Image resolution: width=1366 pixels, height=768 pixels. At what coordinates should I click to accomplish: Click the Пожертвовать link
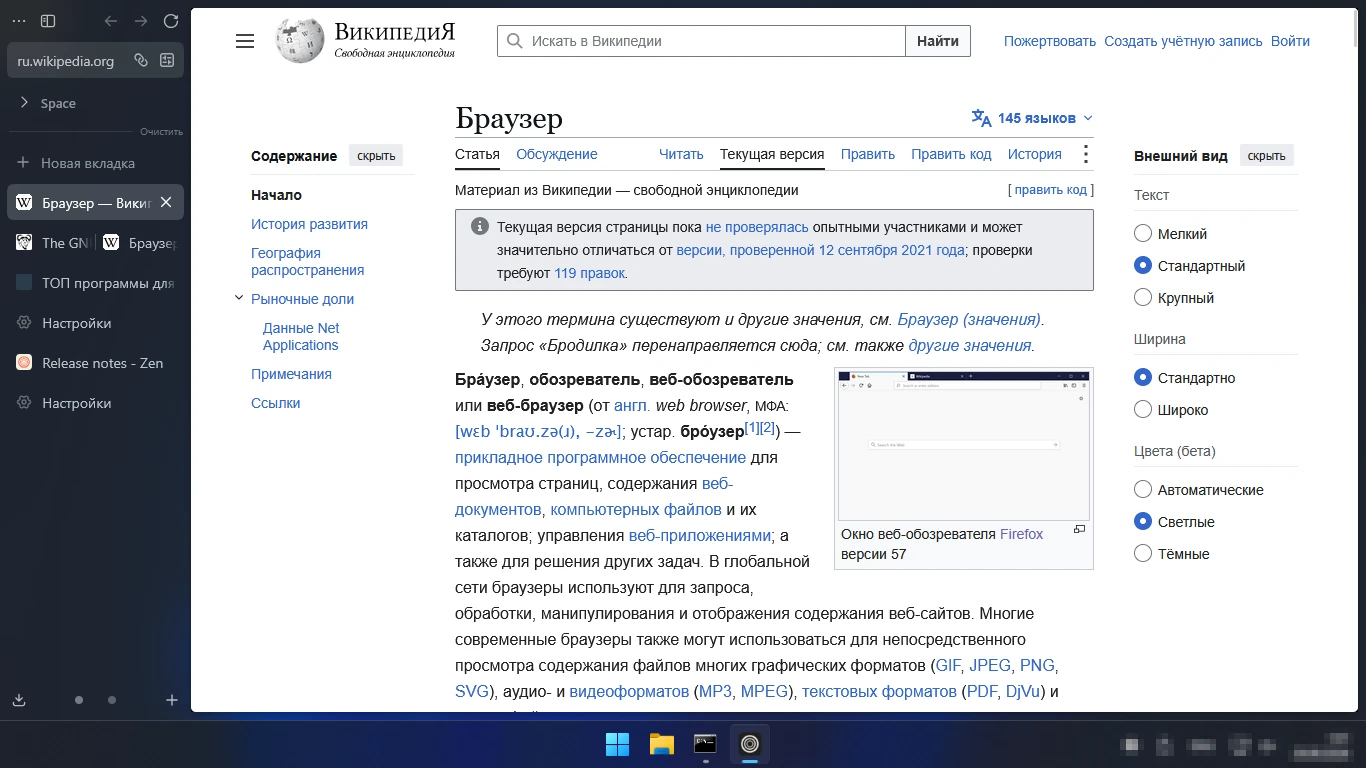(1050, 41)
